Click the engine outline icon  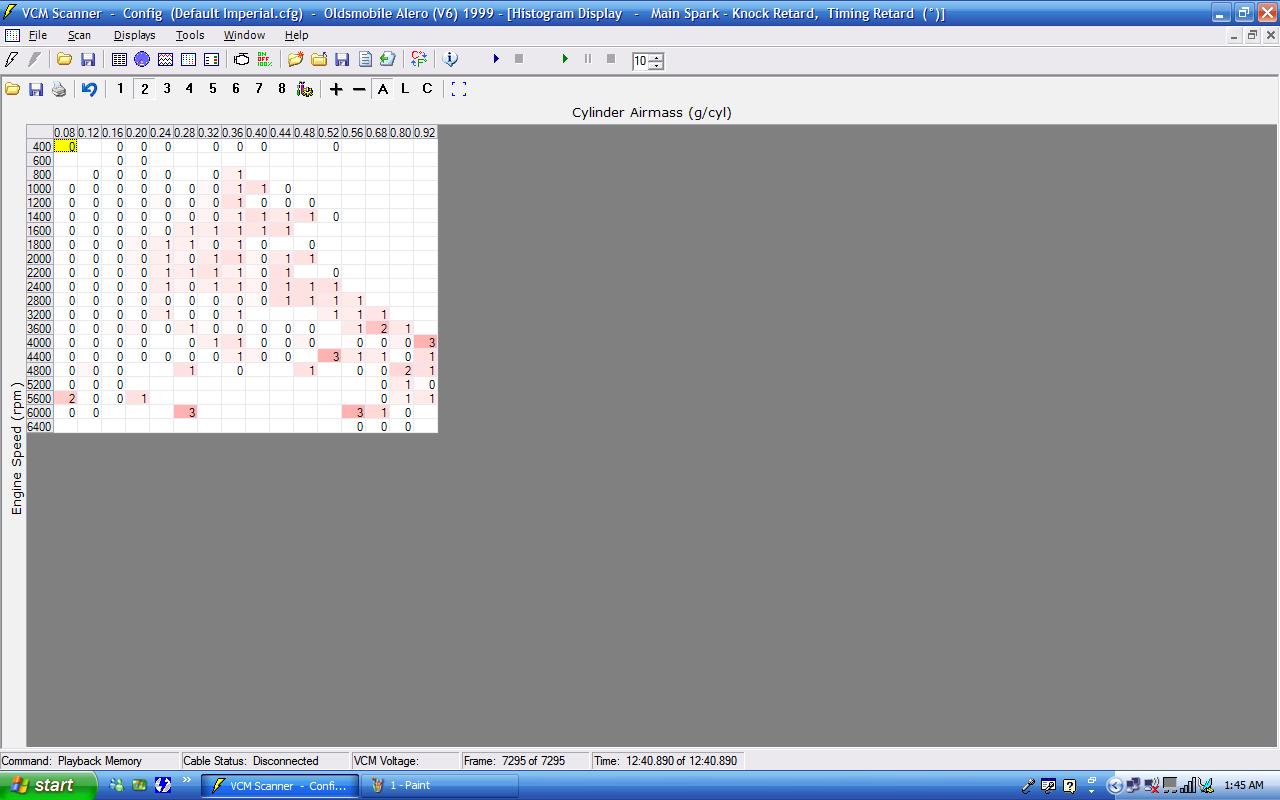241,60
